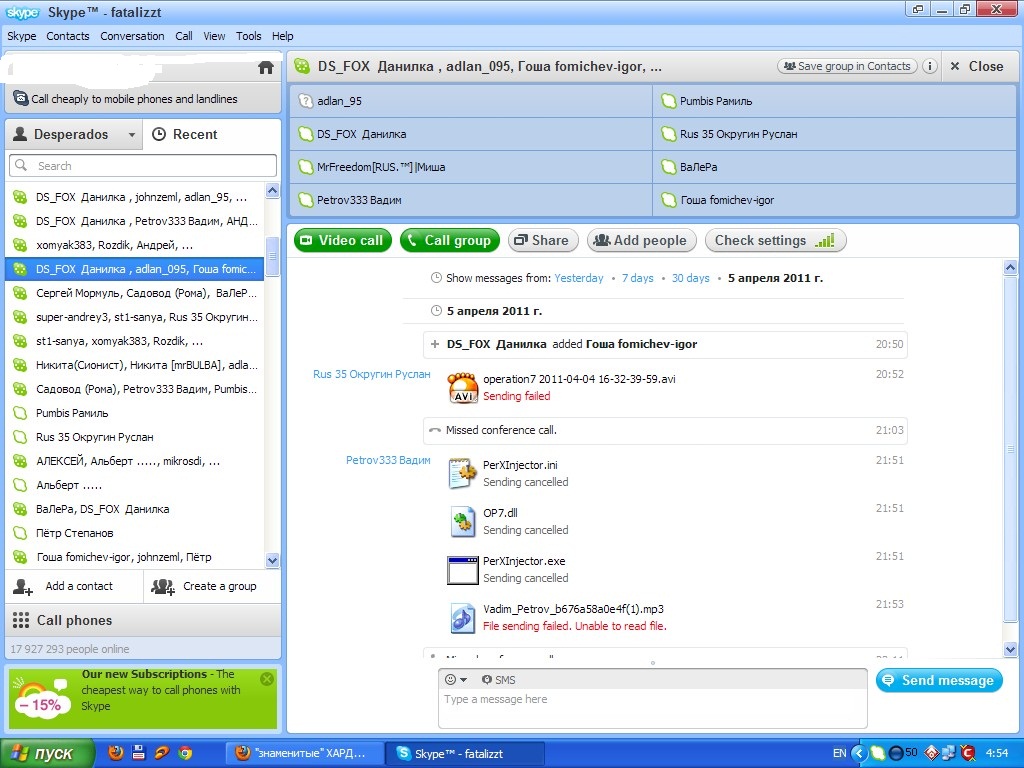The width and height of the screenshot is (1024, 768).
Task: Open the xomyak383, Rozdik, Андрей group chat
Action: pyautogui.click(x=135, y=246)
